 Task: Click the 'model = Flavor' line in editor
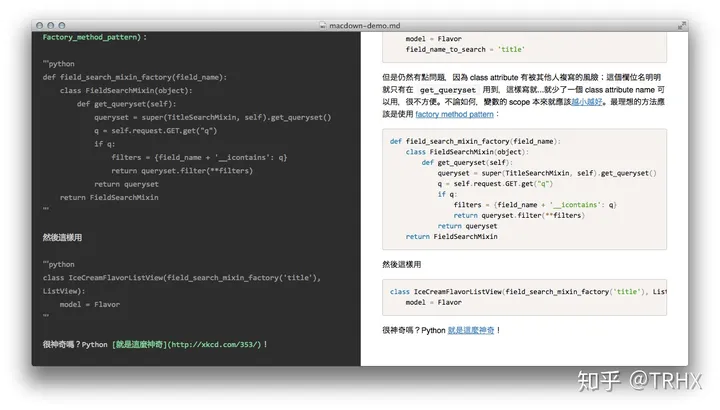point(90,304)
